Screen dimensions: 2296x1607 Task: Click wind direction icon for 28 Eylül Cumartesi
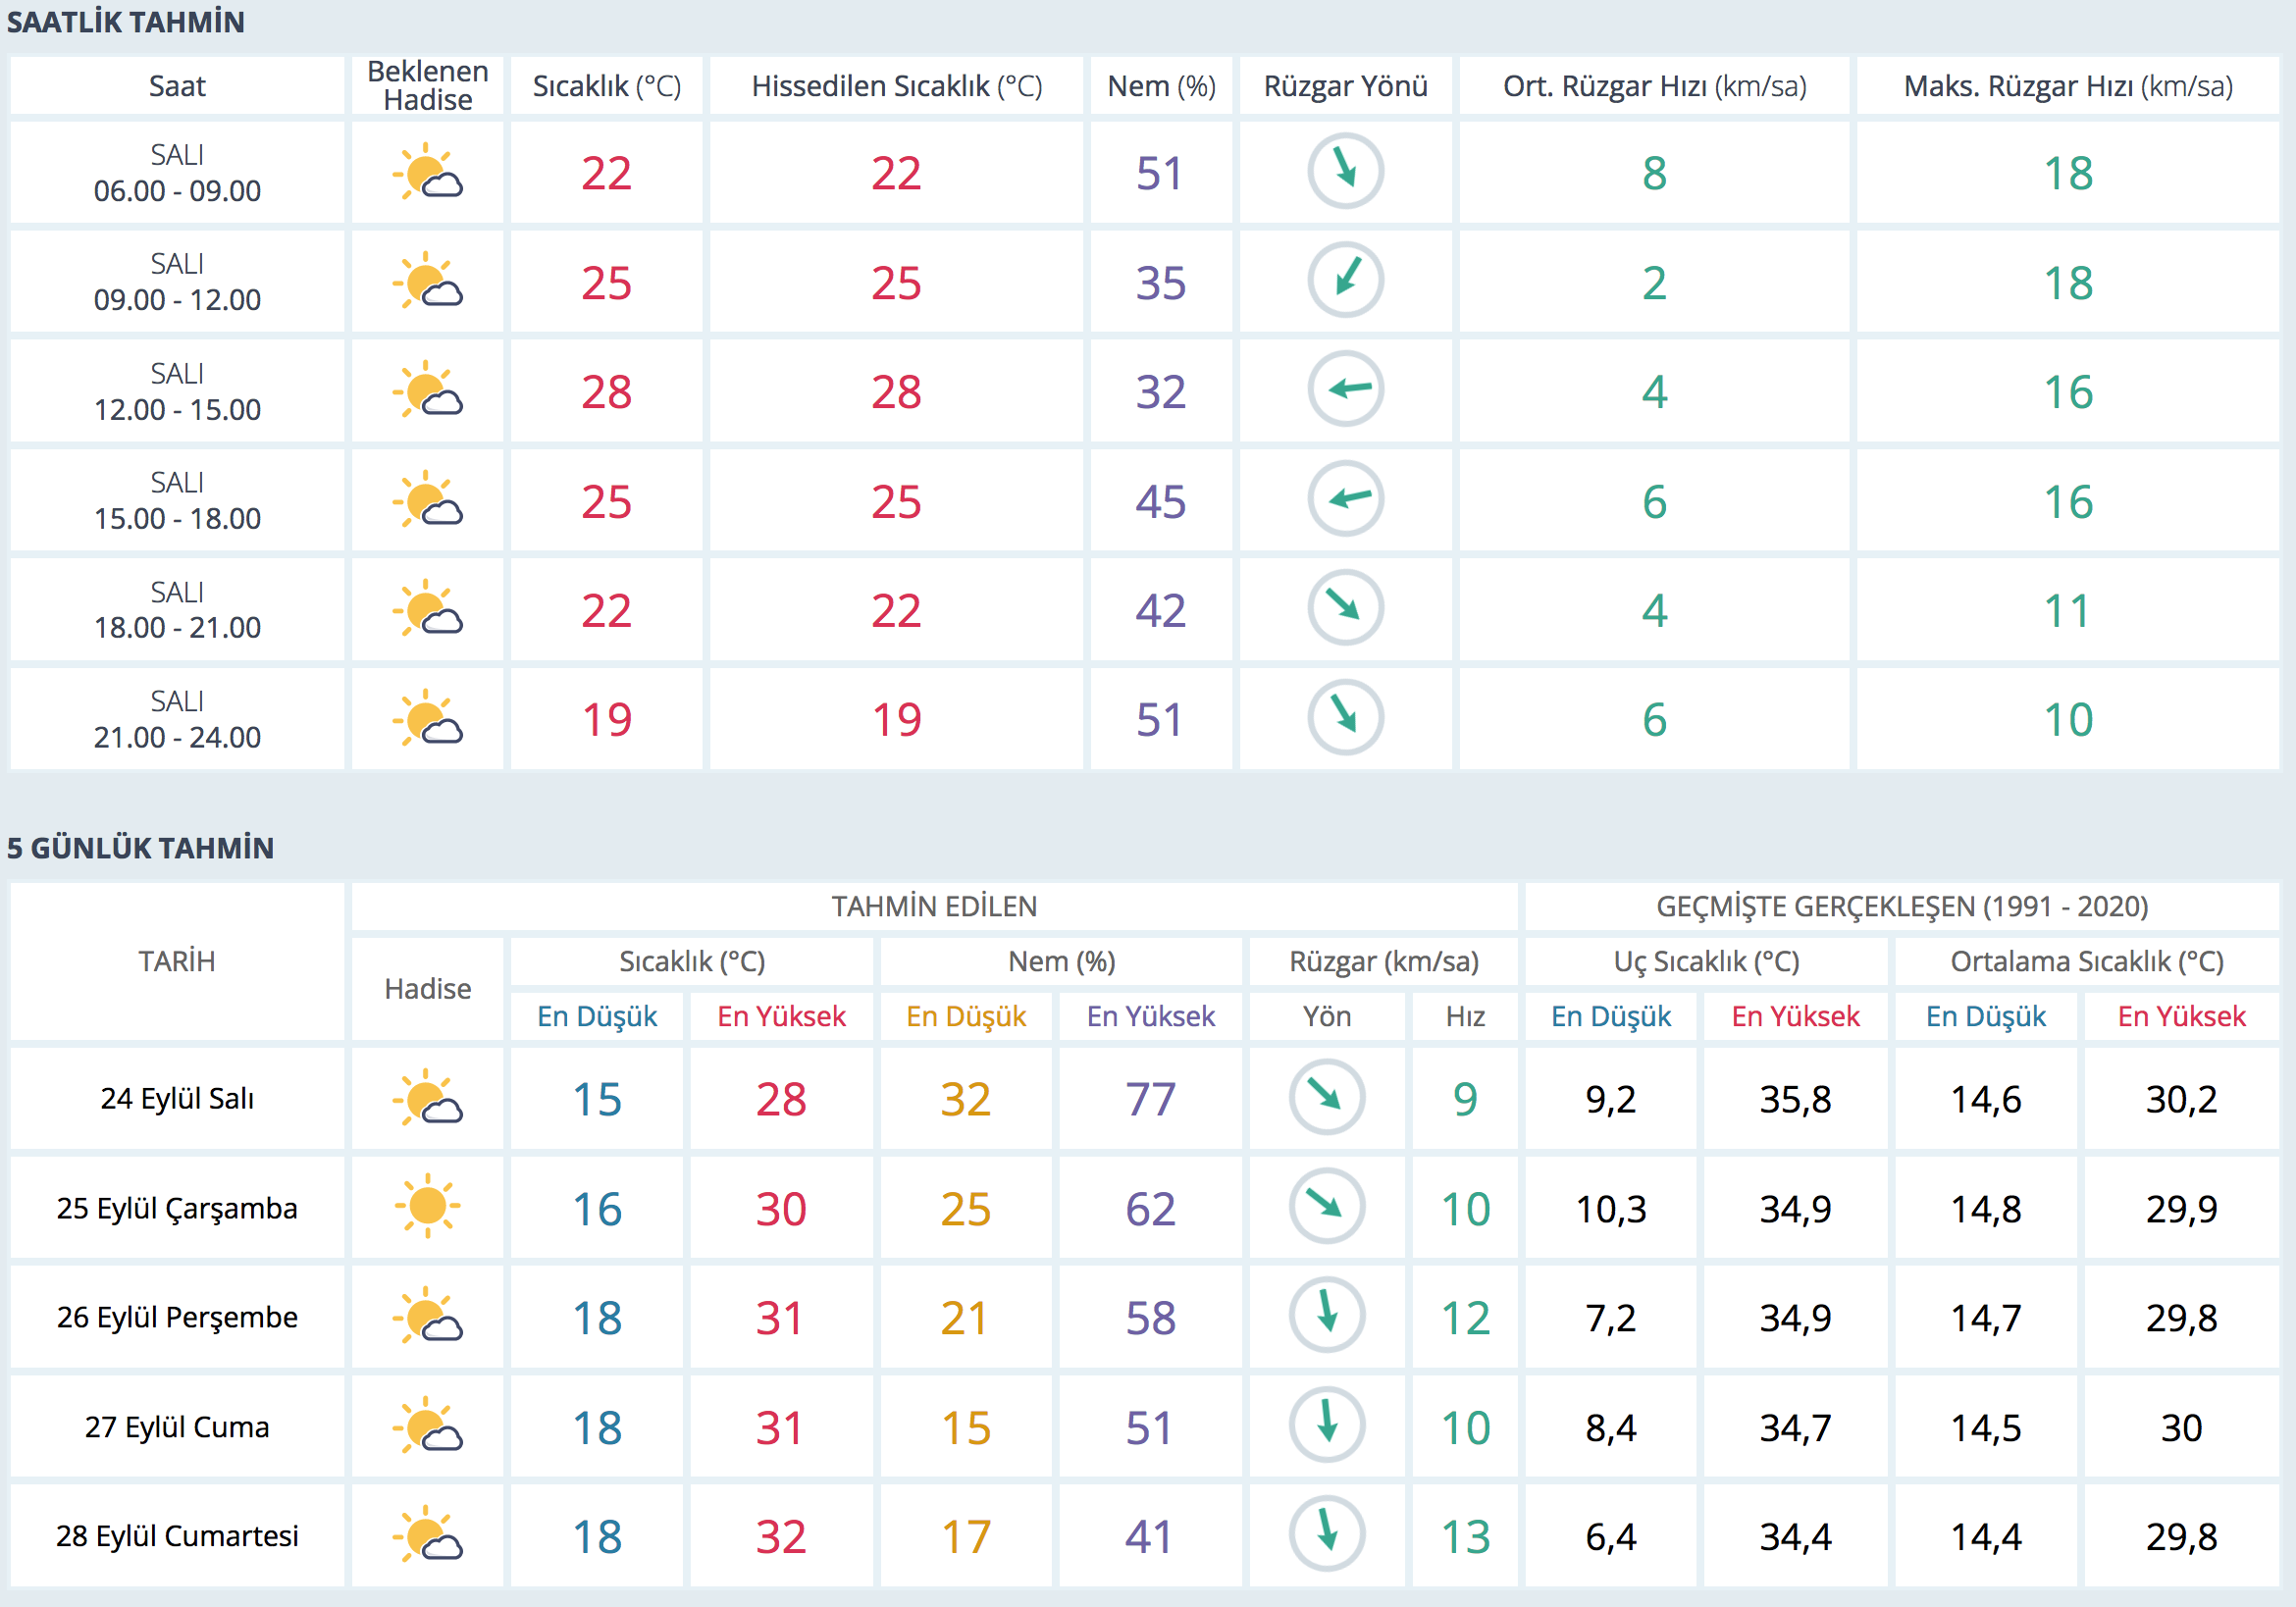[1327, 1534]
